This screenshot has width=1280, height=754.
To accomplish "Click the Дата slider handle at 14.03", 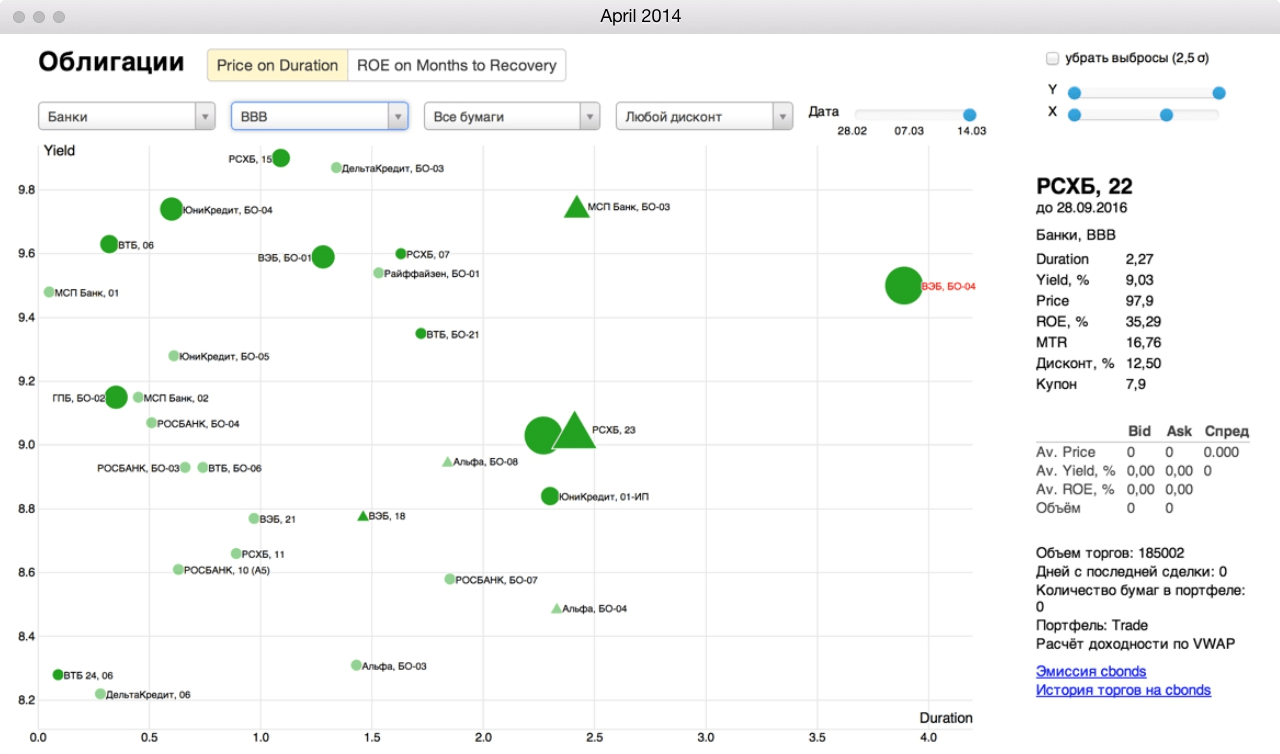I will pos(969,115).
